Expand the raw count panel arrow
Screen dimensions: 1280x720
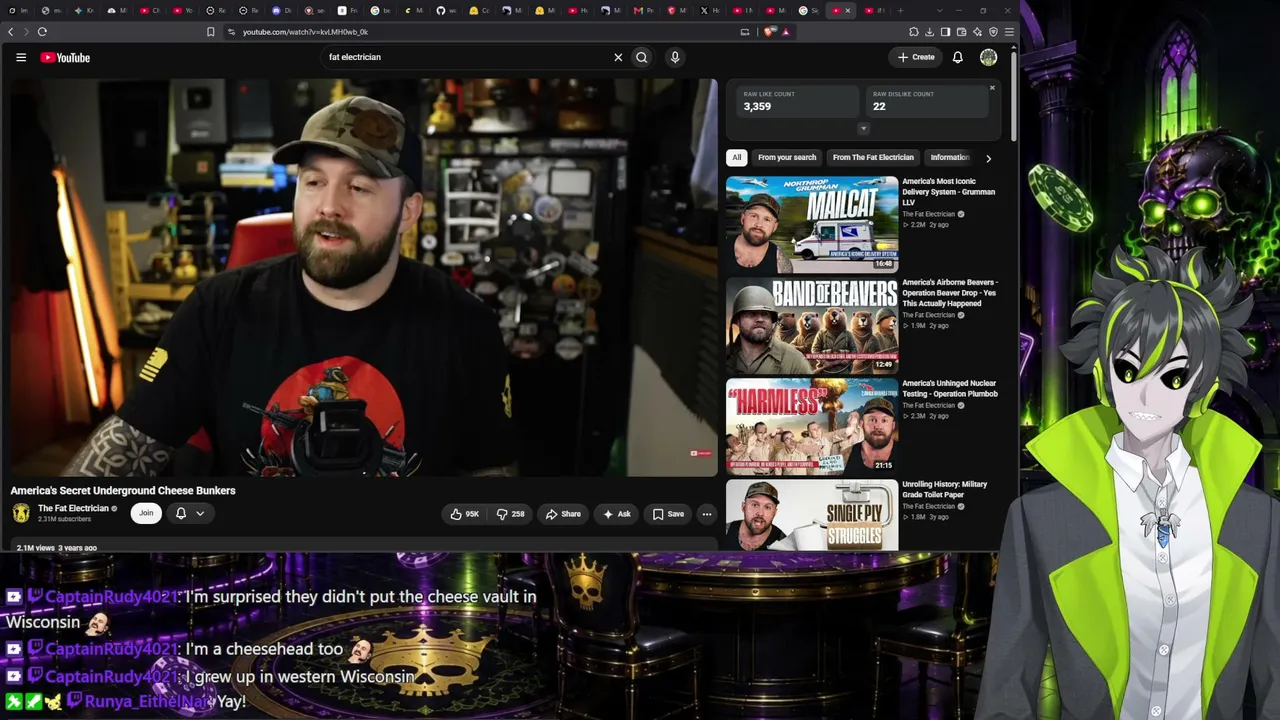tap(864, 128)
